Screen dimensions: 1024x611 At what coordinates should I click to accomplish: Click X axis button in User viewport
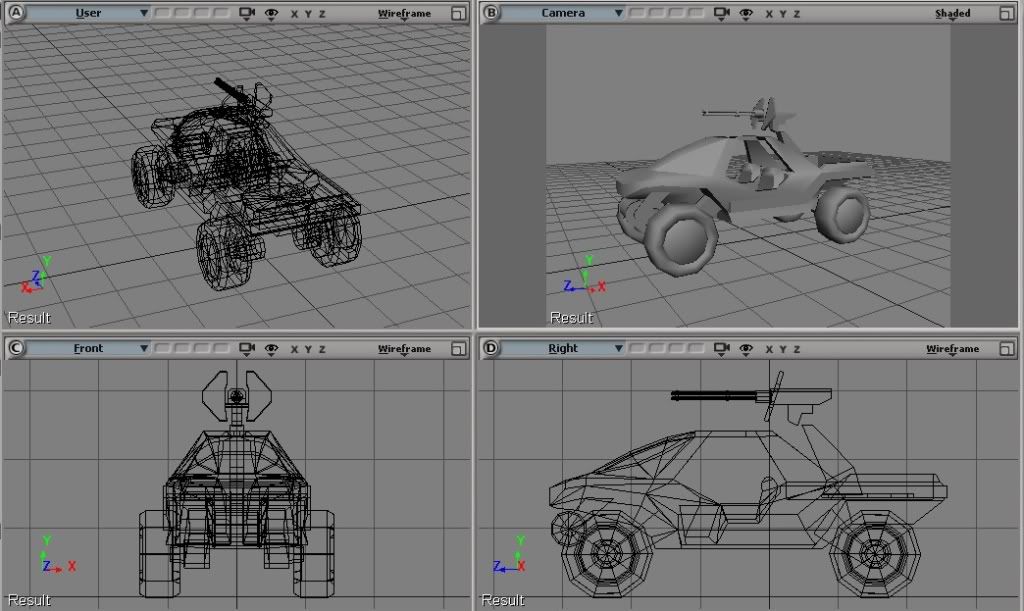(x=295, y=14)
